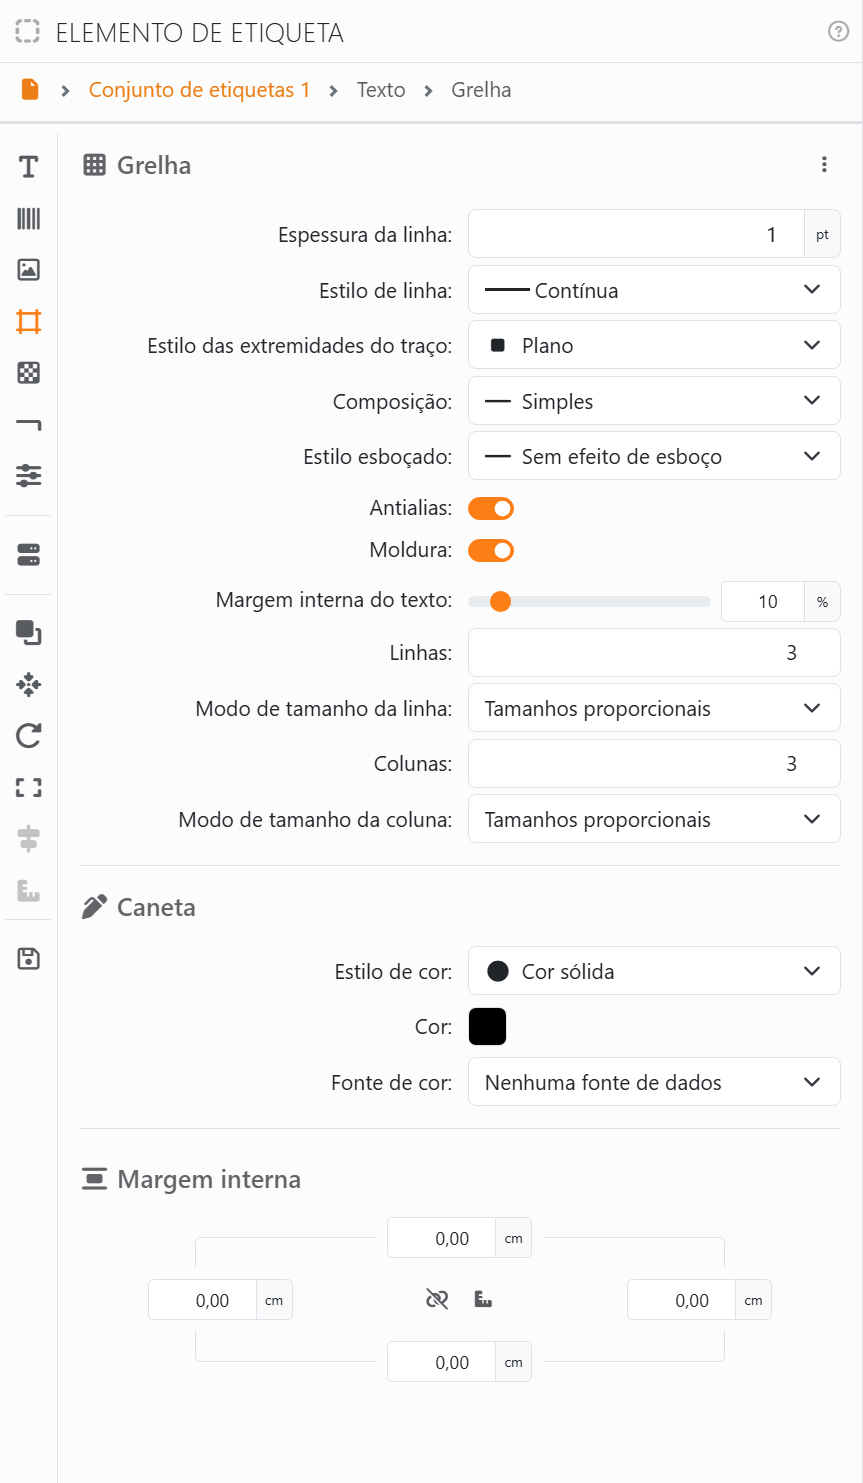Viewport: 863px width, 1483px height.
Task: Click the Grelha grid header icon
Action: pos(94,165)
